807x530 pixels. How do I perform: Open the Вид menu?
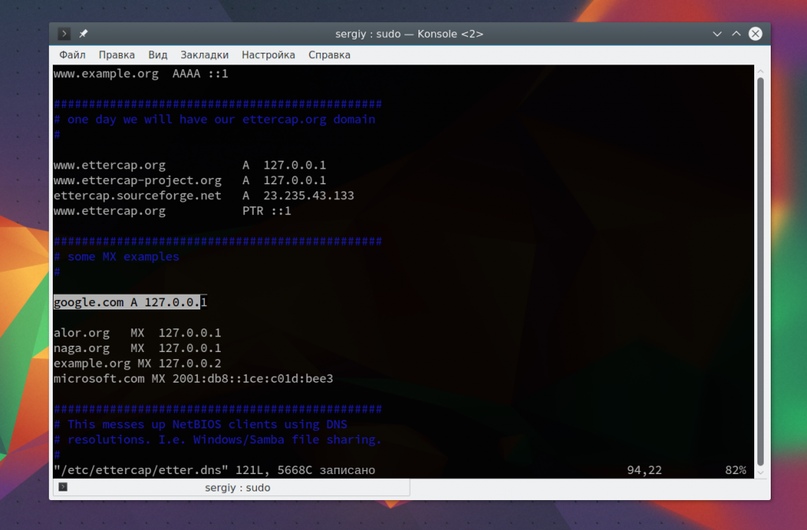[158, 55]
